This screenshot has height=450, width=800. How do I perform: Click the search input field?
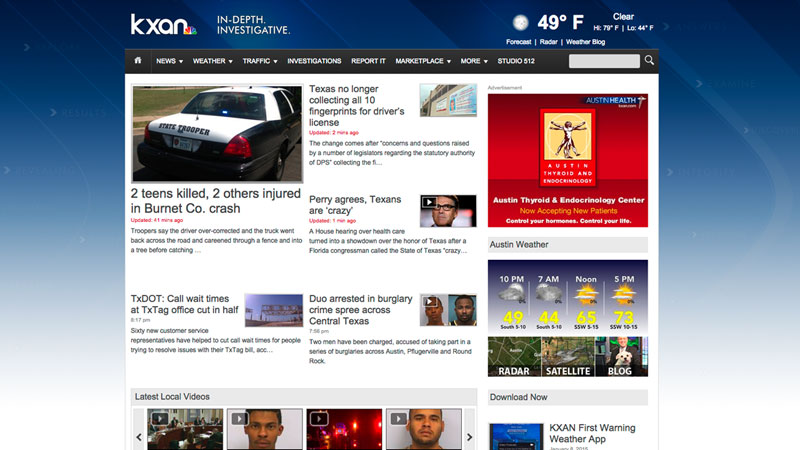tap(603, 61)
